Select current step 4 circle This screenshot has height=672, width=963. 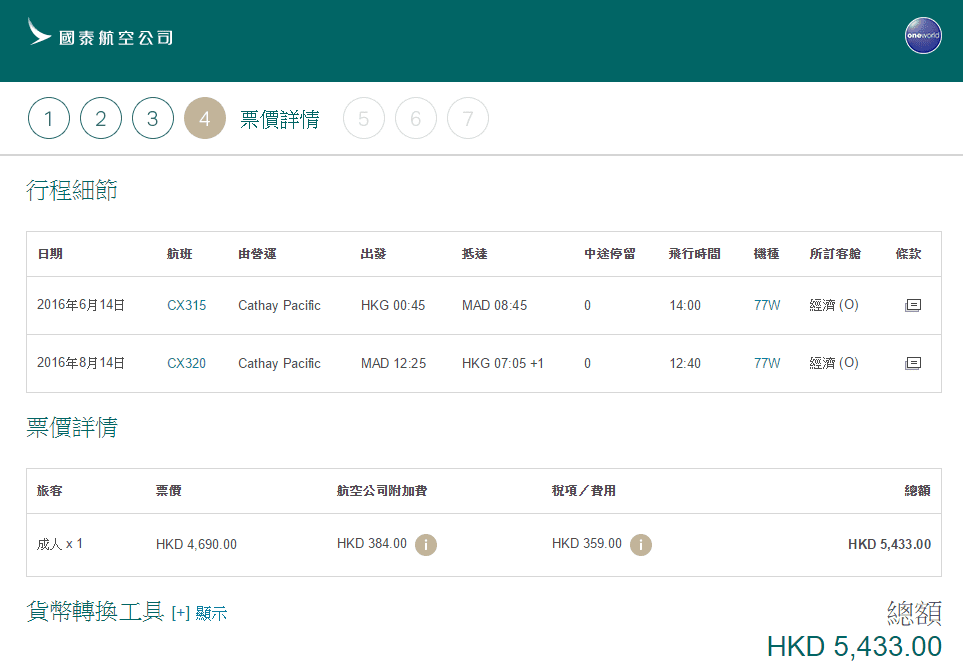click(205, 119)
